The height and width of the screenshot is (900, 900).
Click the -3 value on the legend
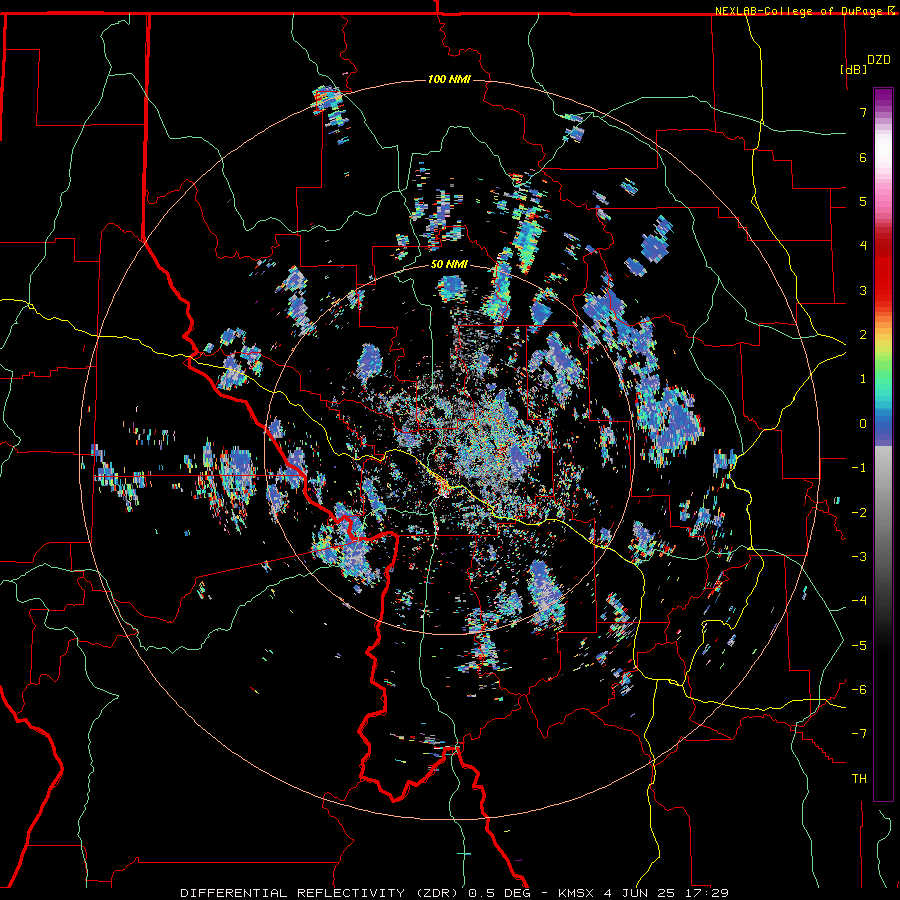click(x=859, y=556)
